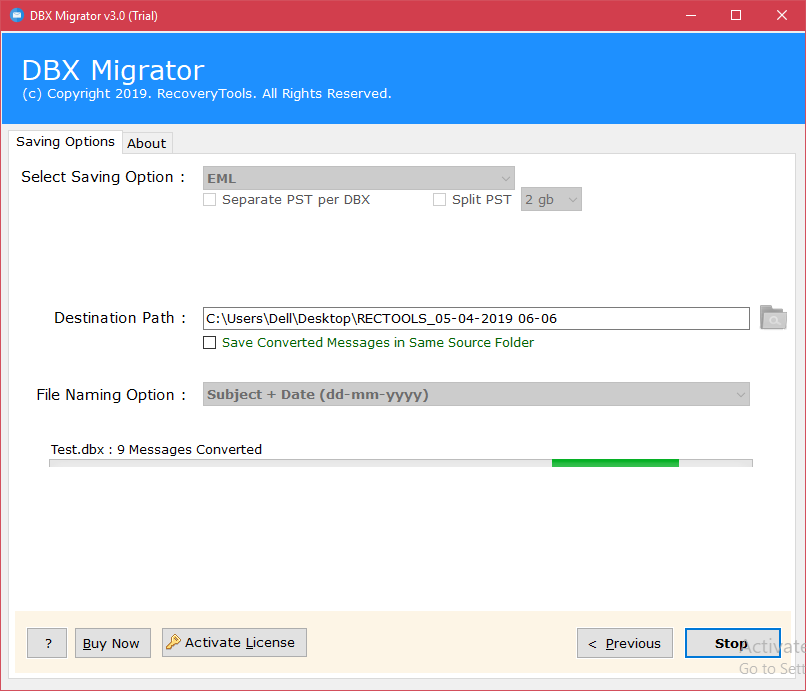Click the DBX Migrator heading in the banner
Viewport: 806px width, 691px height.
coord(113,70)
